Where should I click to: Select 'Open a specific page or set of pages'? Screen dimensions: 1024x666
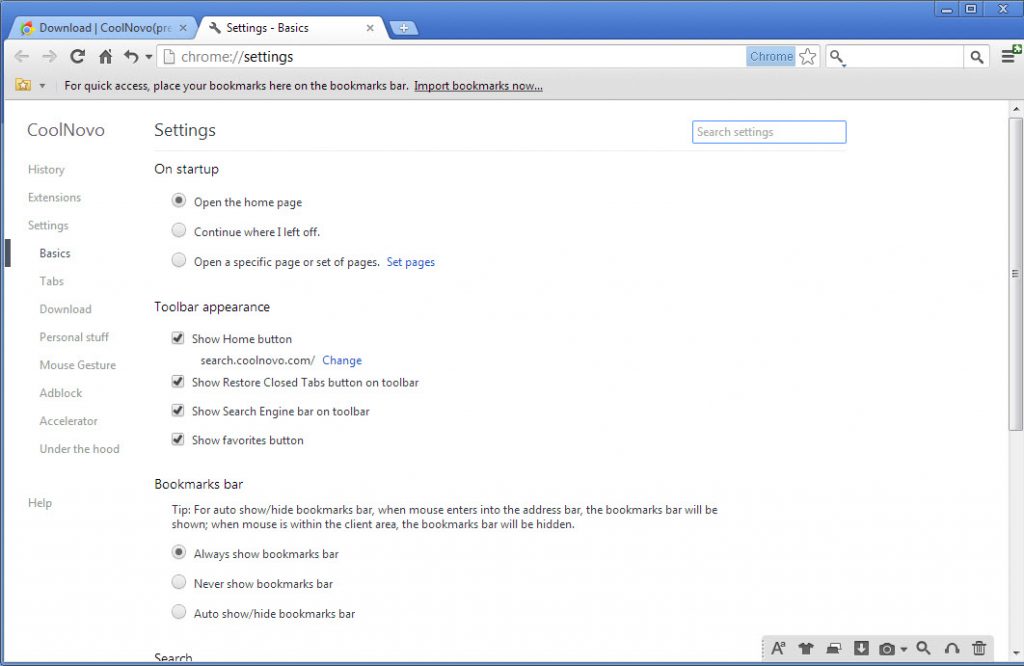click(178, 260)
